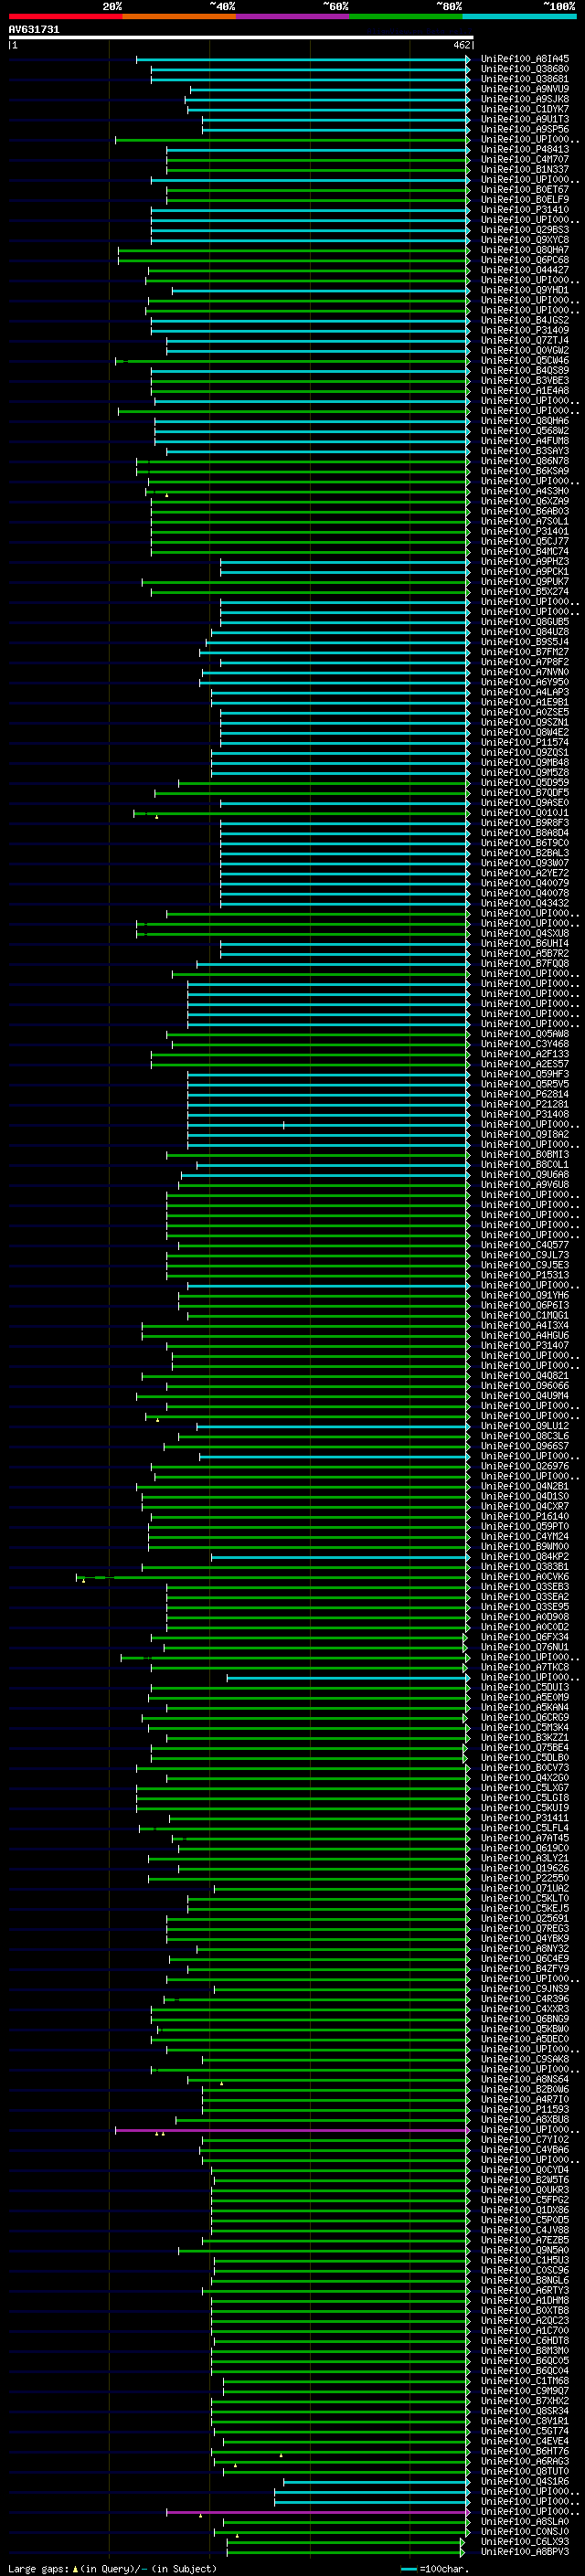Select the label UniRef100_B7FQQ8
This screenshot has width=585, height=2576.
524,964
